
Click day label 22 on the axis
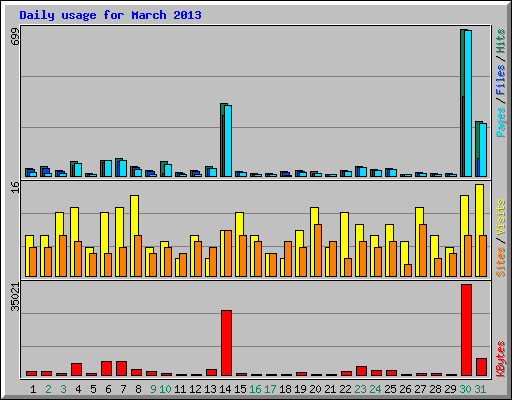click(345, 389)
